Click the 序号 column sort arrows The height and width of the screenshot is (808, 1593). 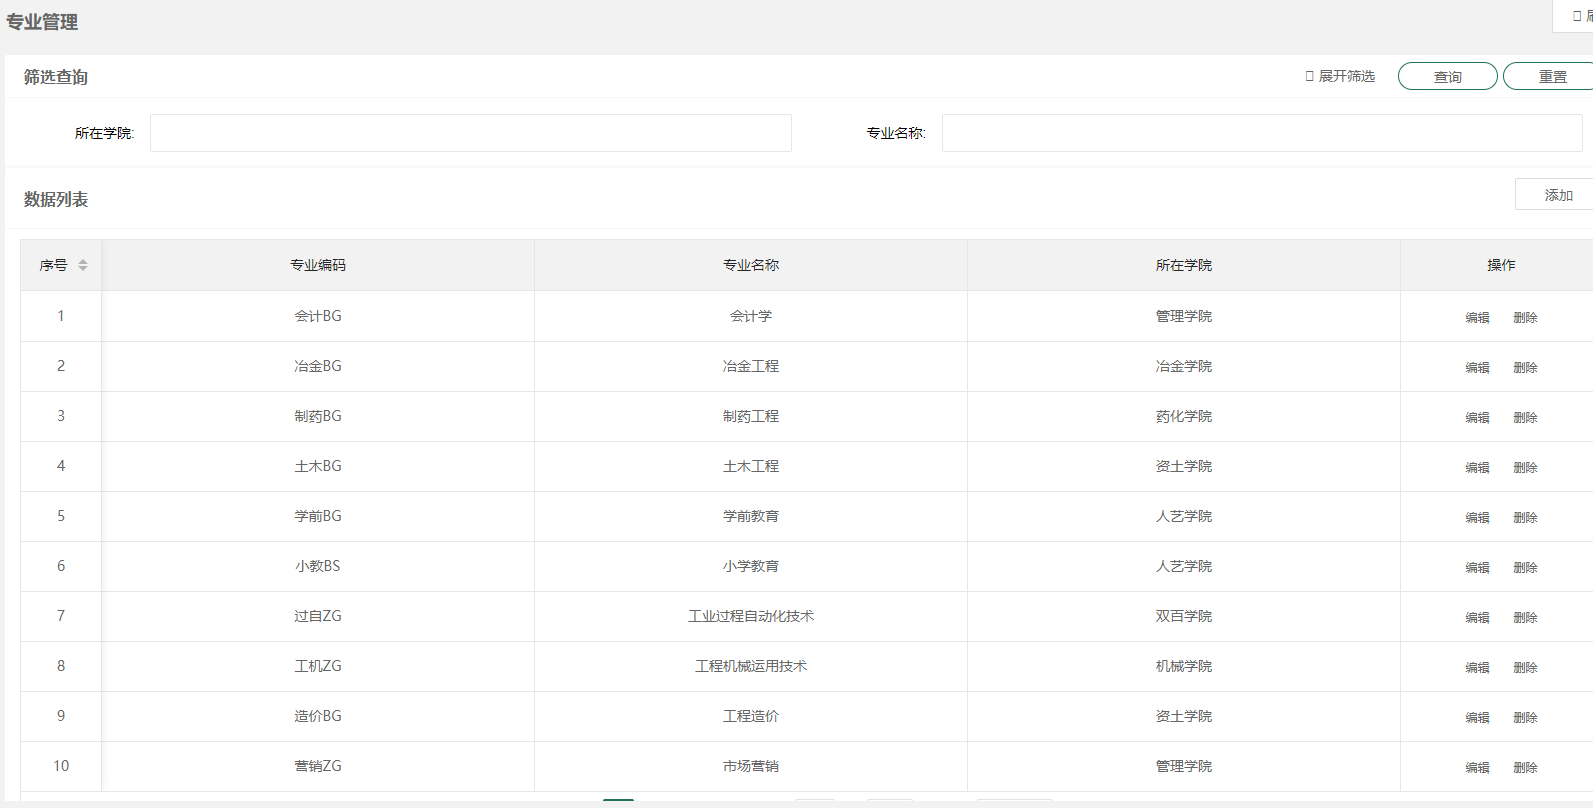pyautogui.click(x=83, y=265)
